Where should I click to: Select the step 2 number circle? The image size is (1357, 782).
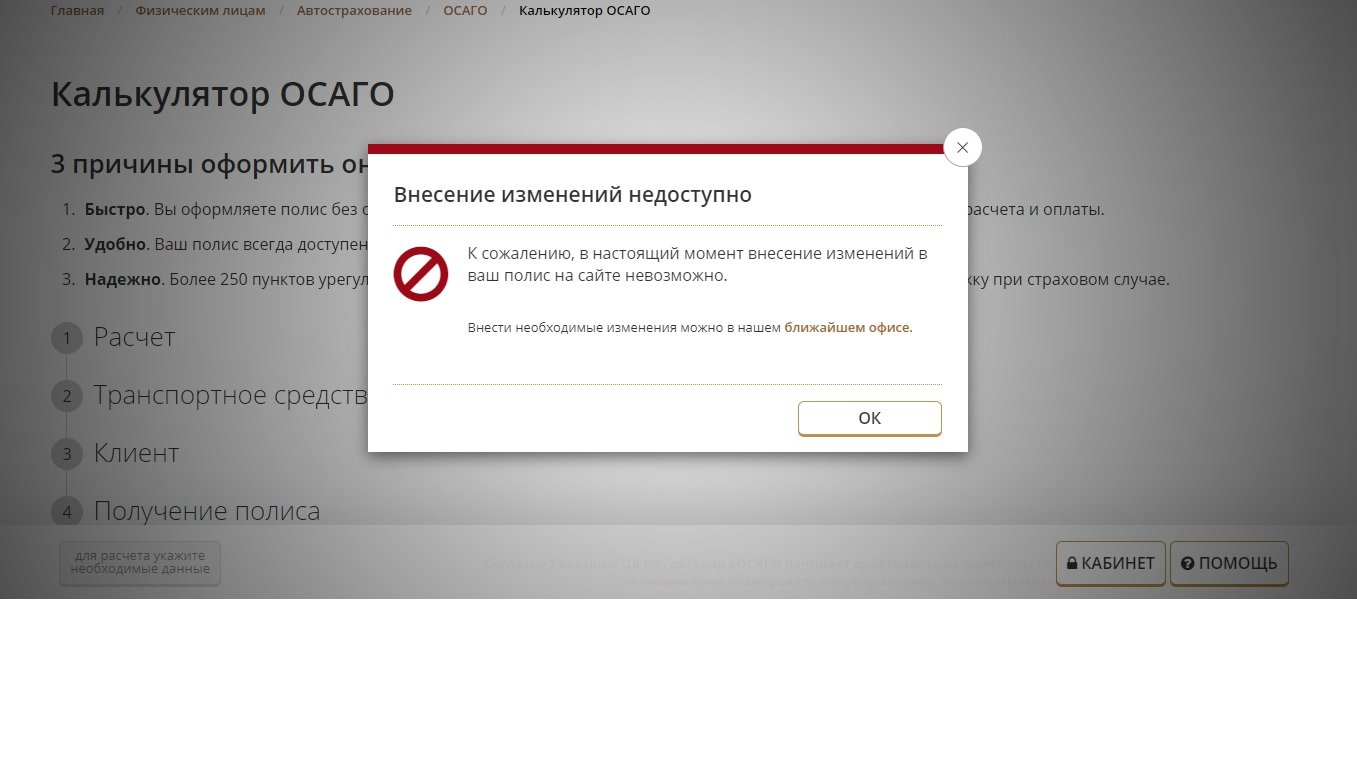[67, 396]
